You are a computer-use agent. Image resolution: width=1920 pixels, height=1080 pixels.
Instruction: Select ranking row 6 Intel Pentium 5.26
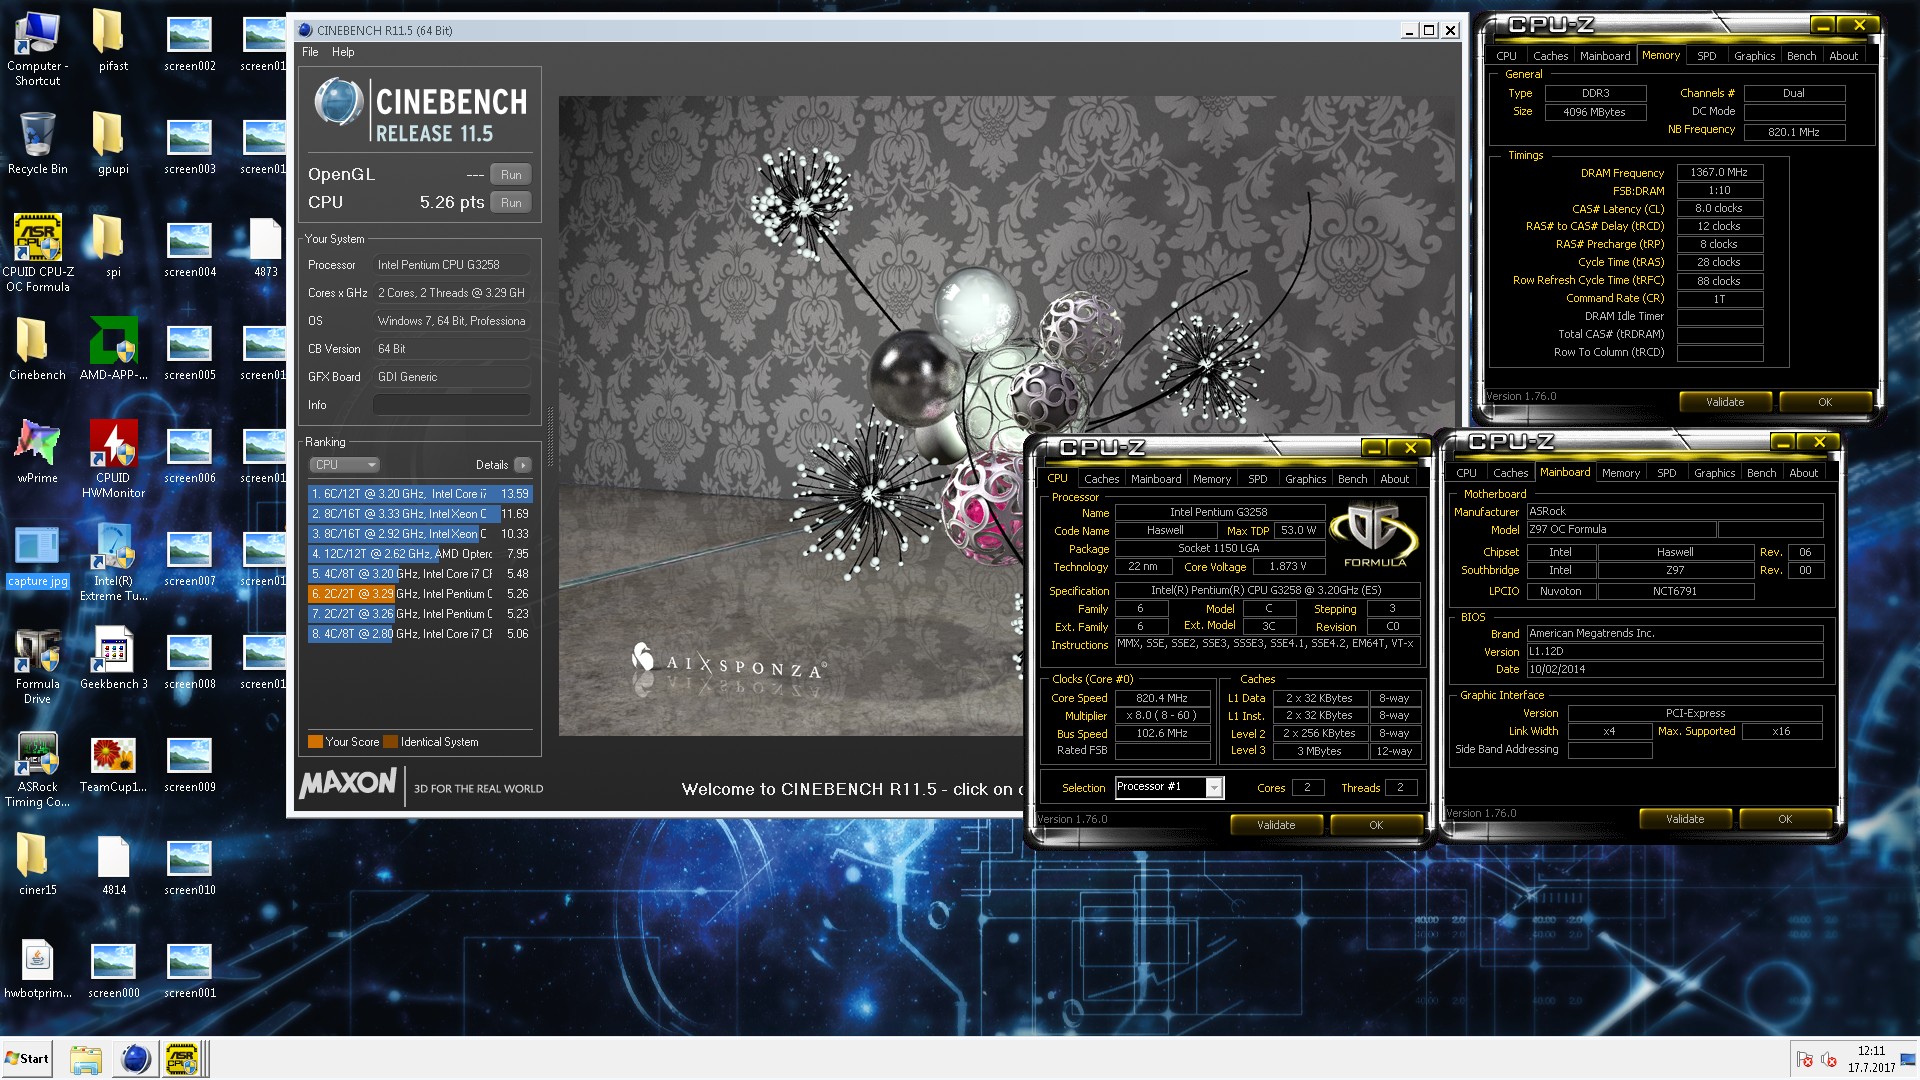coord(420,594)
